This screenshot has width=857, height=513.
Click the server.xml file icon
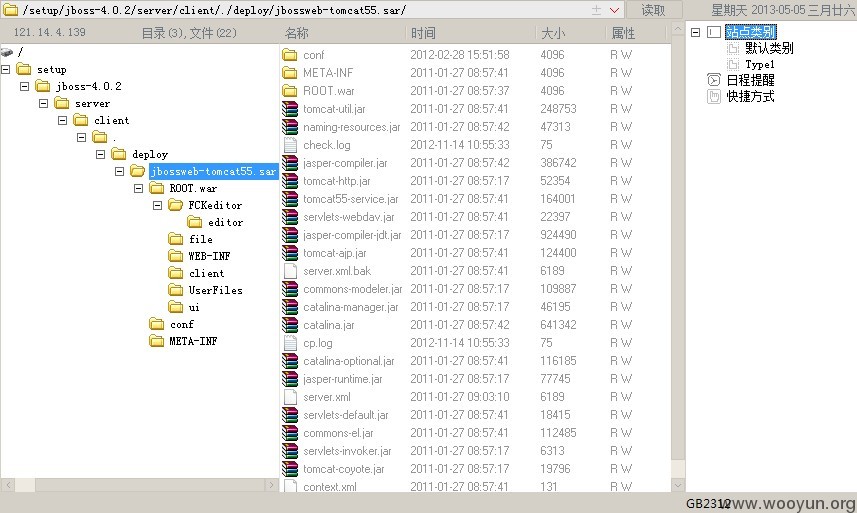pos(290,397)
